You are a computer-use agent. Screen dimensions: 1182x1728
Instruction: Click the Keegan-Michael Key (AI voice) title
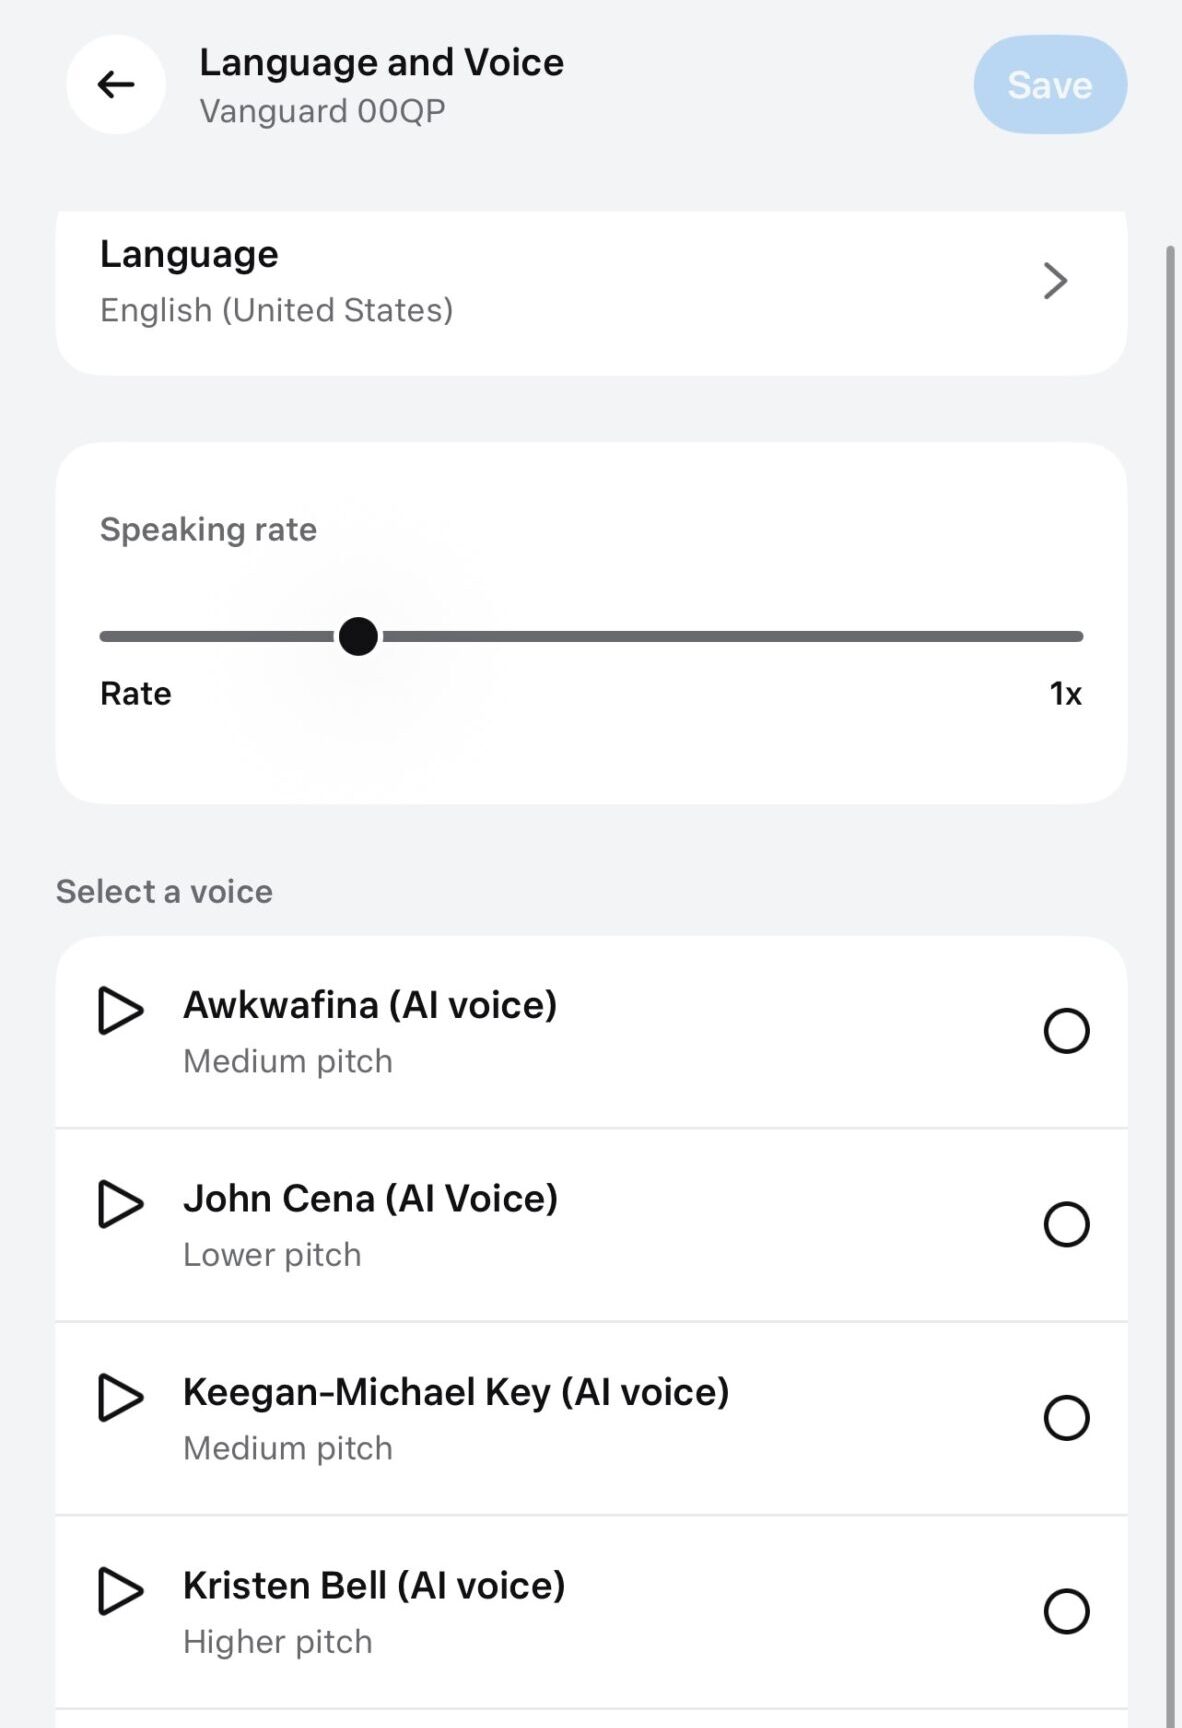(x=456, y=1392)
